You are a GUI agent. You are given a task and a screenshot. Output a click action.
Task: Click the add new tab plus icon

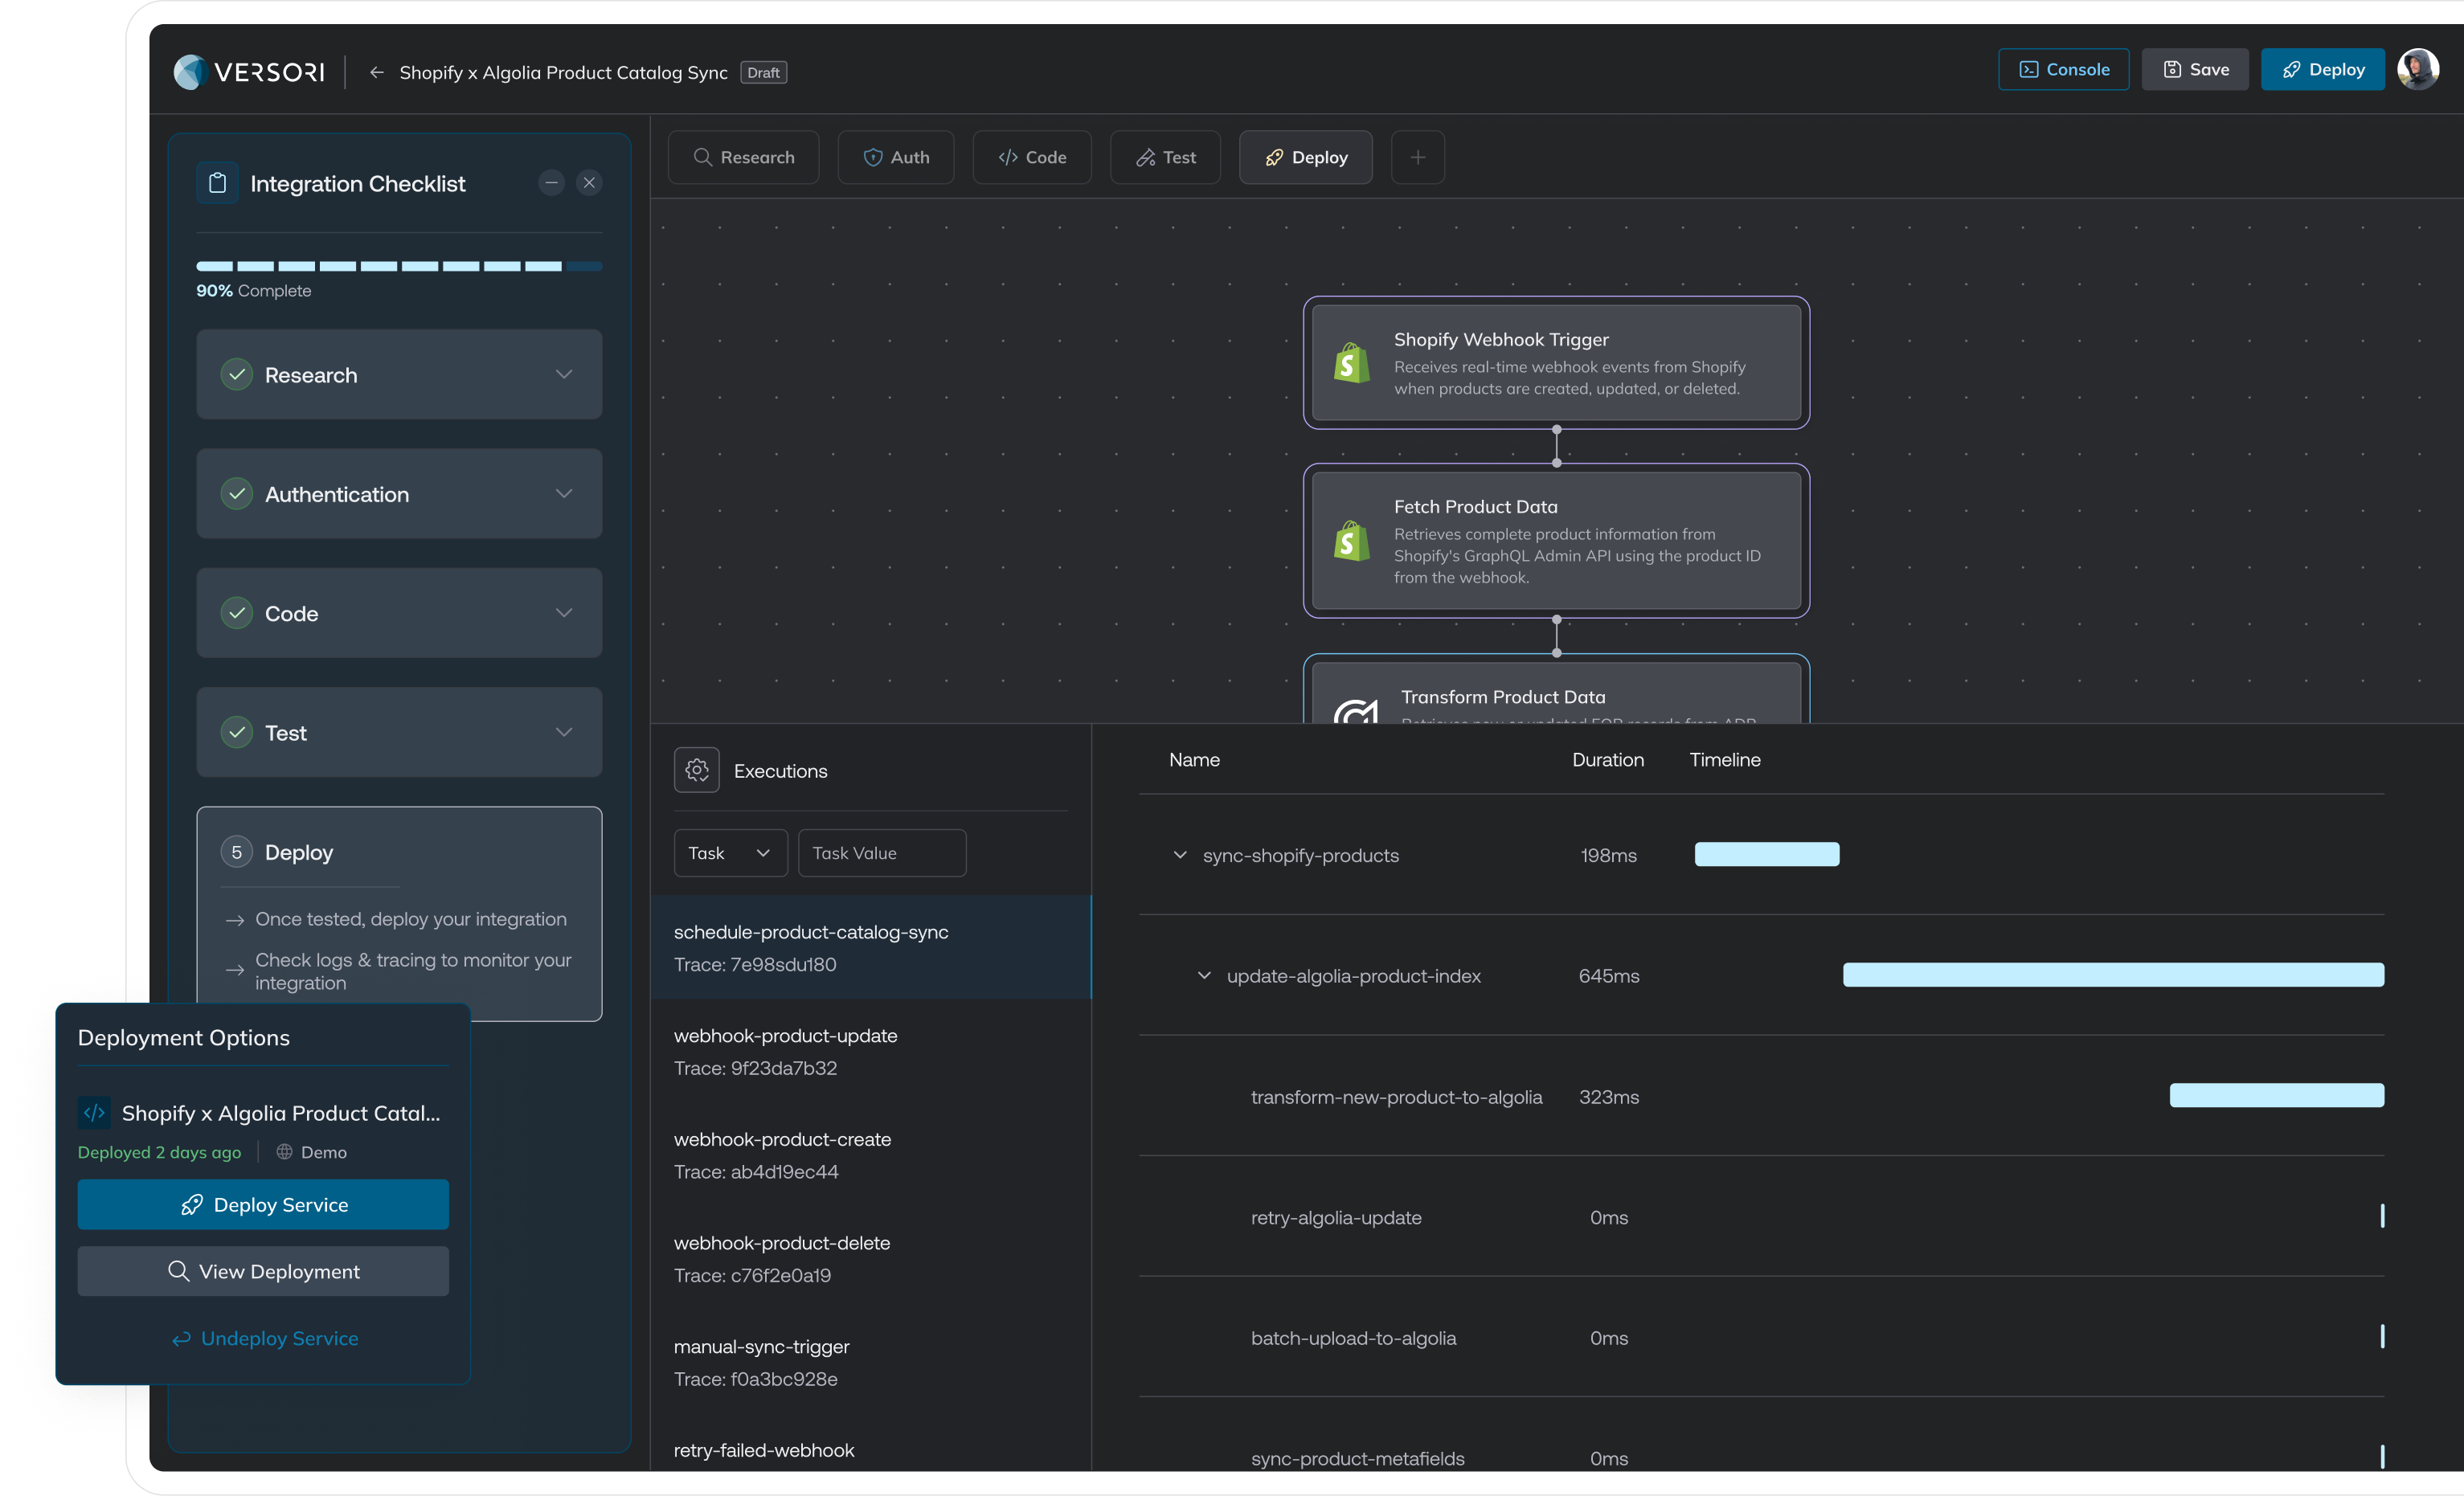pyautogui.click(x=1417, y=157)
